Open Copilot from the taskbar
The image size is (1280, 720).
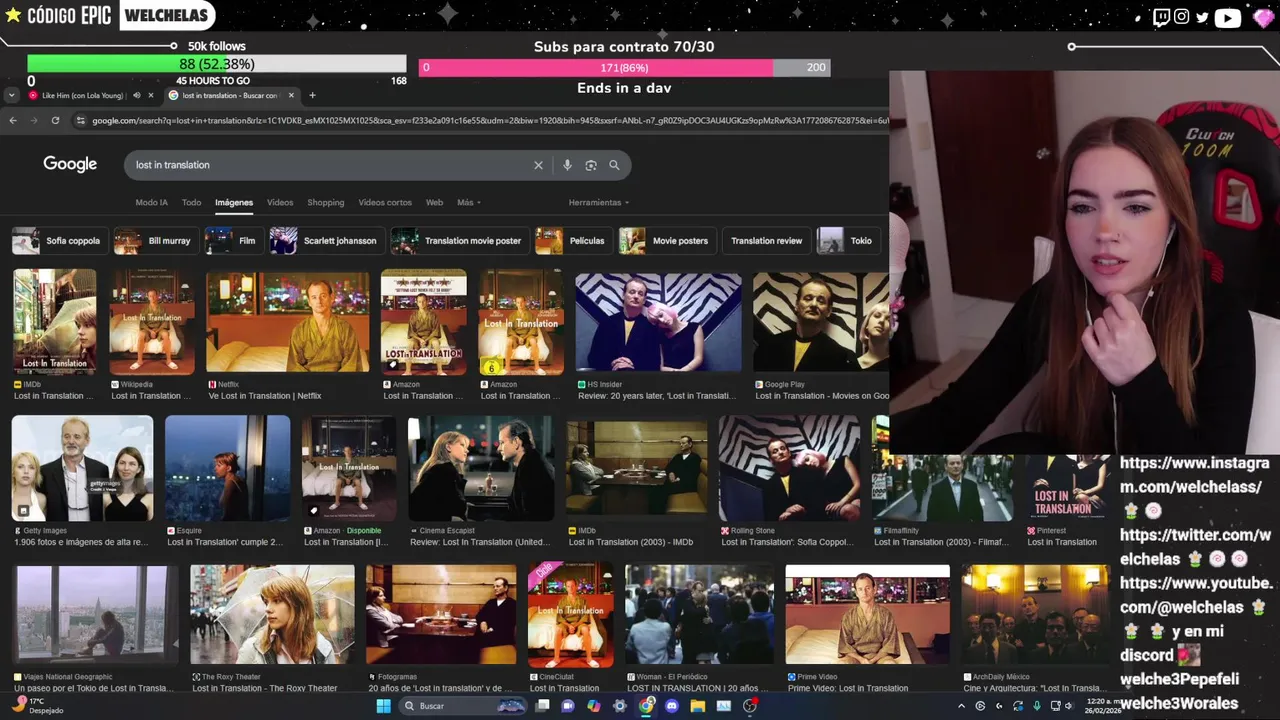coord(594,706)
